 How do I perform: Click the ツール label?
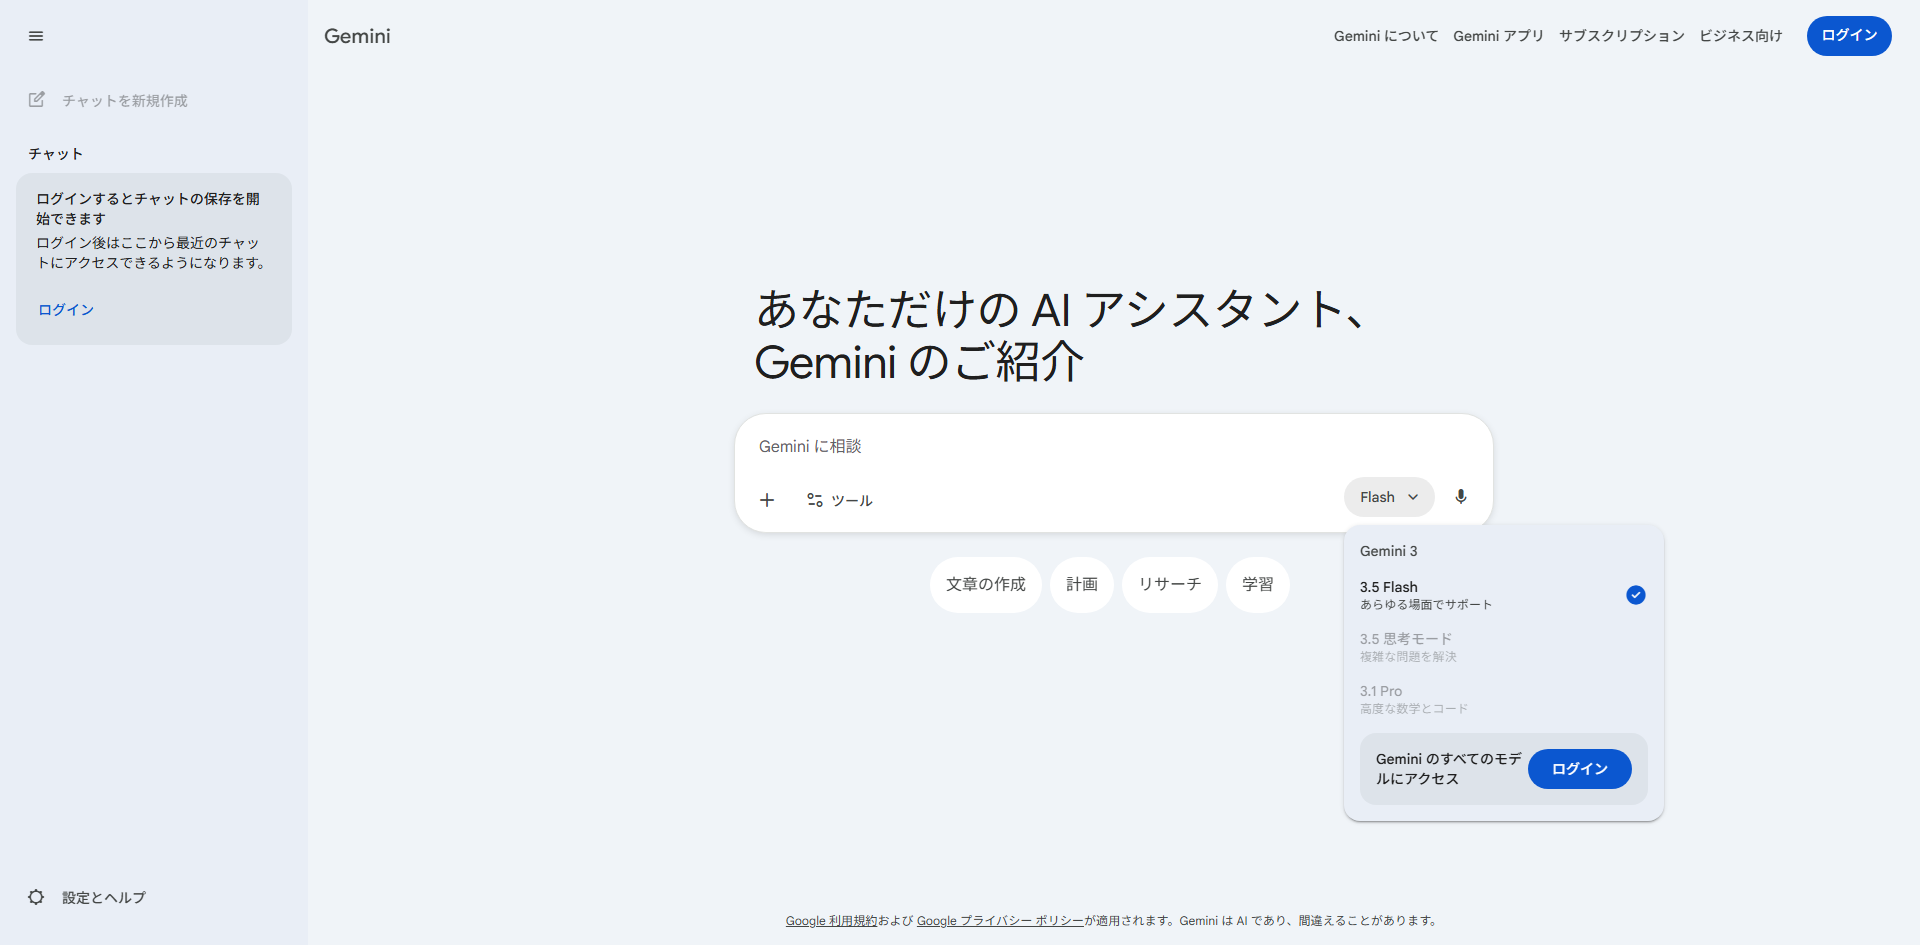tap(852, 501)
